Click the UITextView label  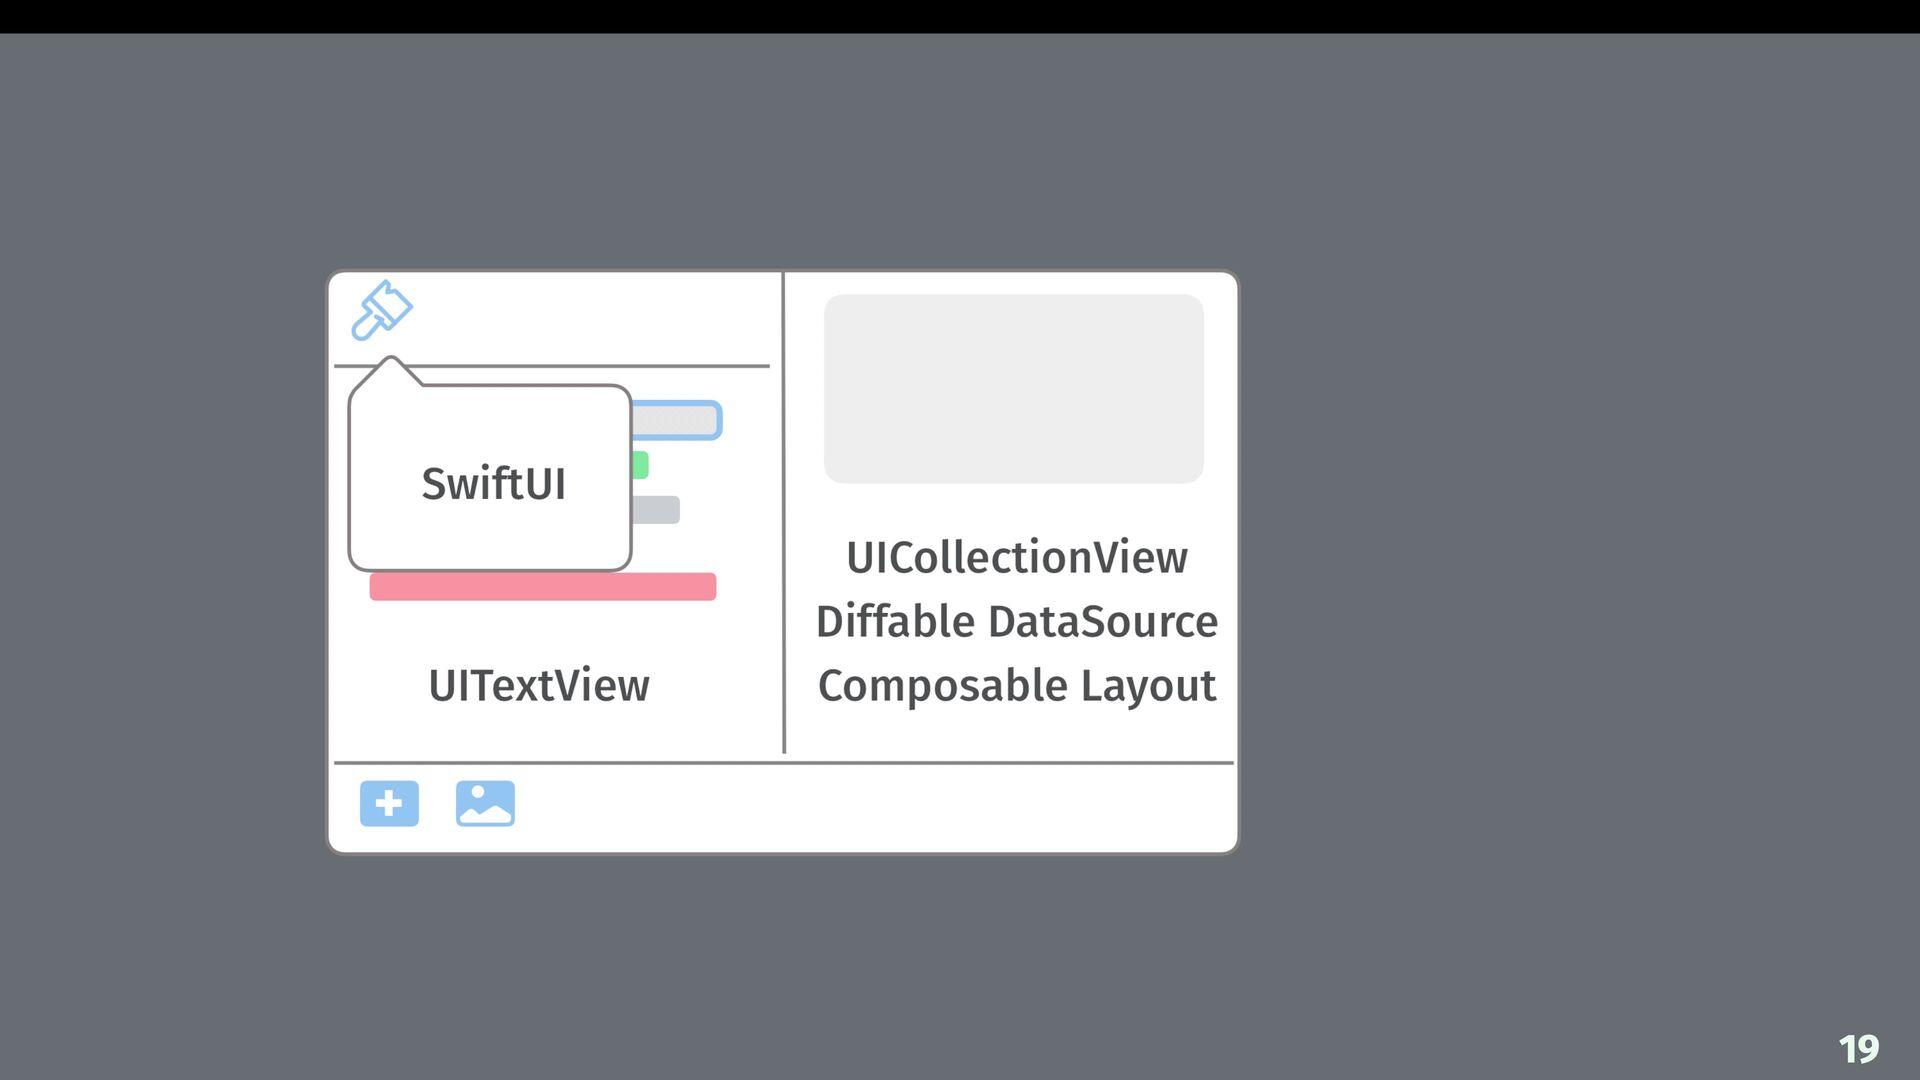tap(539, 686)
